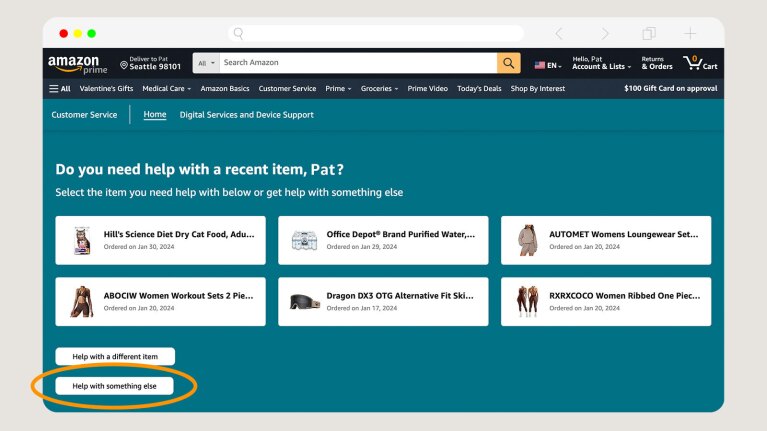The width and height of the screenshot is (767, 431).
Task: Click the browser address bar
Action: pyautogui.click(x=376, y=33)
